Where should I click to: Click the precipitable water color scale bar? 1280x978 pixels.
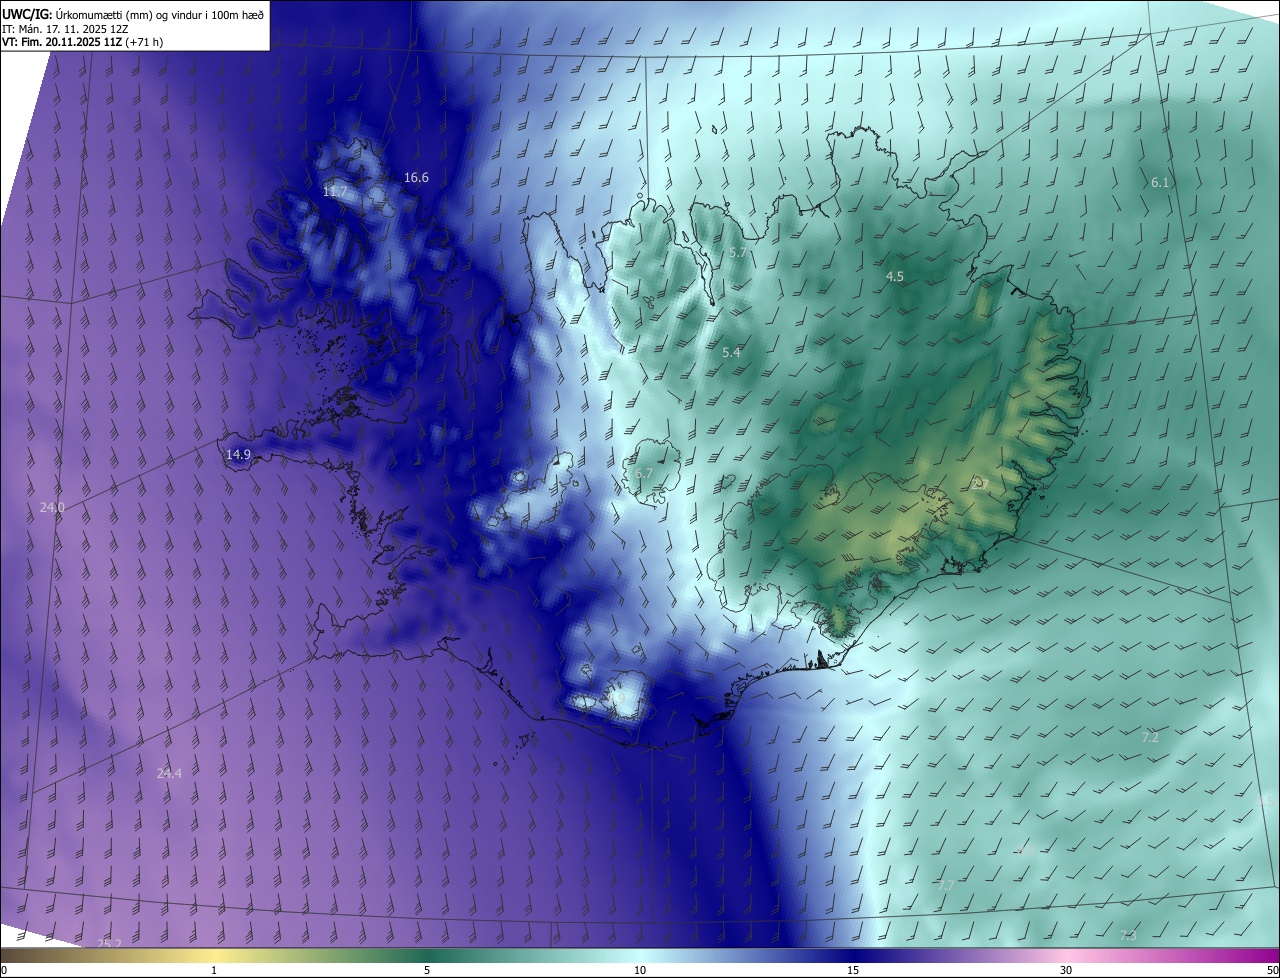(640, 956)
